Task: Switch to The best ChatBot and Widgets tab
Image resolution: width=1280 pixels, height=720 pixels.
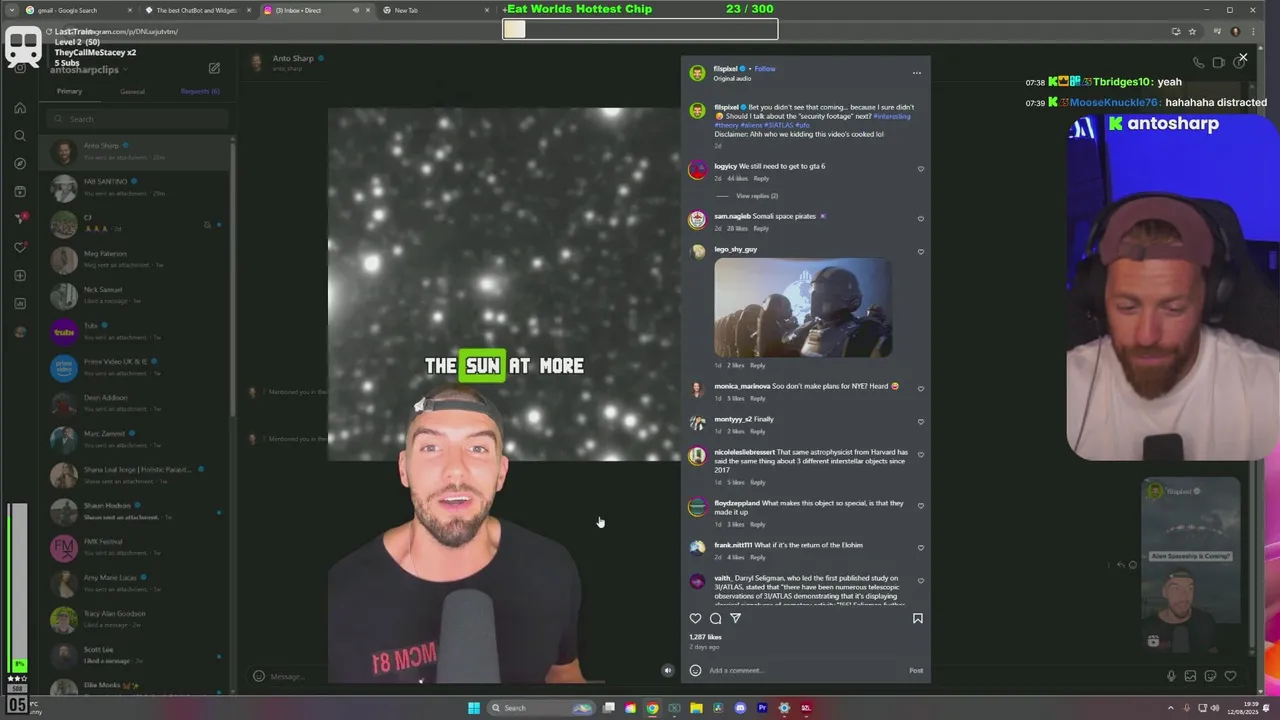Action: pyautogui.click(x=198, y=10)
